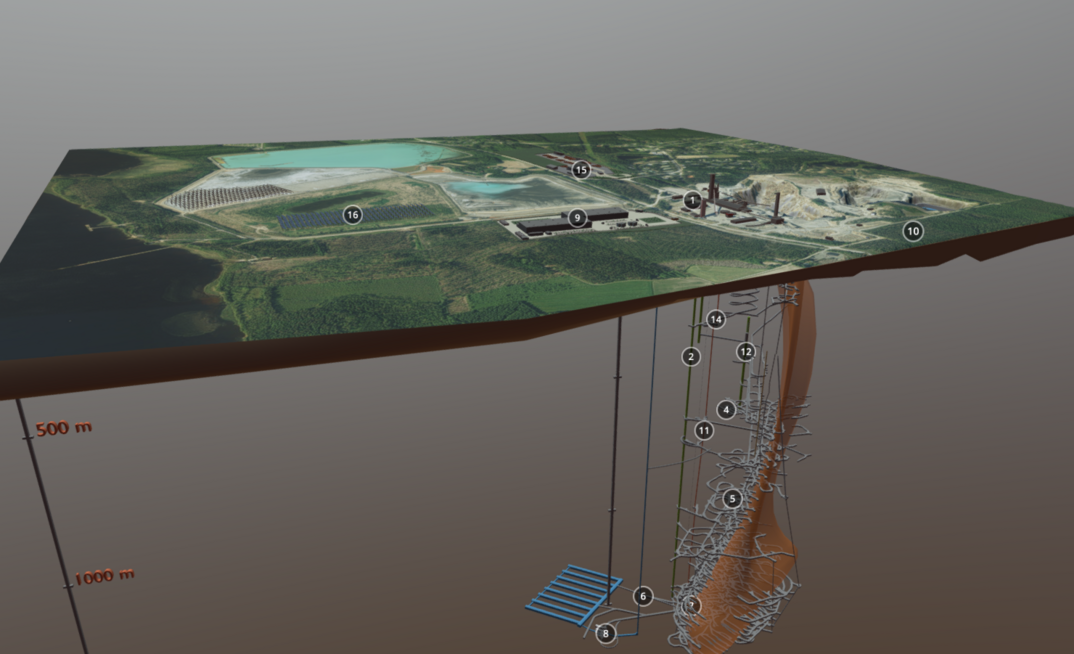This screenshot has width=1074, height=654.
Task: Open marker 4 in the tunnel network
Action: coord(726,410)
